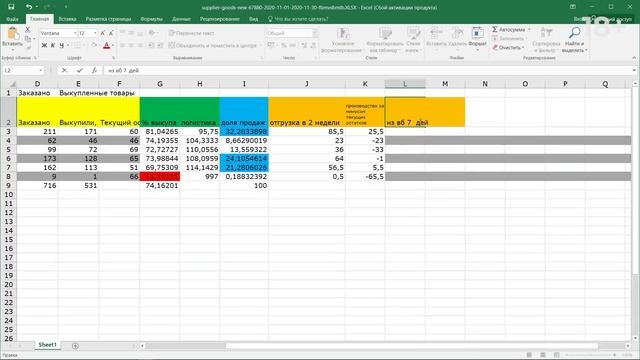
Task: Copy selection using the copy icon
Action: pos(28,39)
